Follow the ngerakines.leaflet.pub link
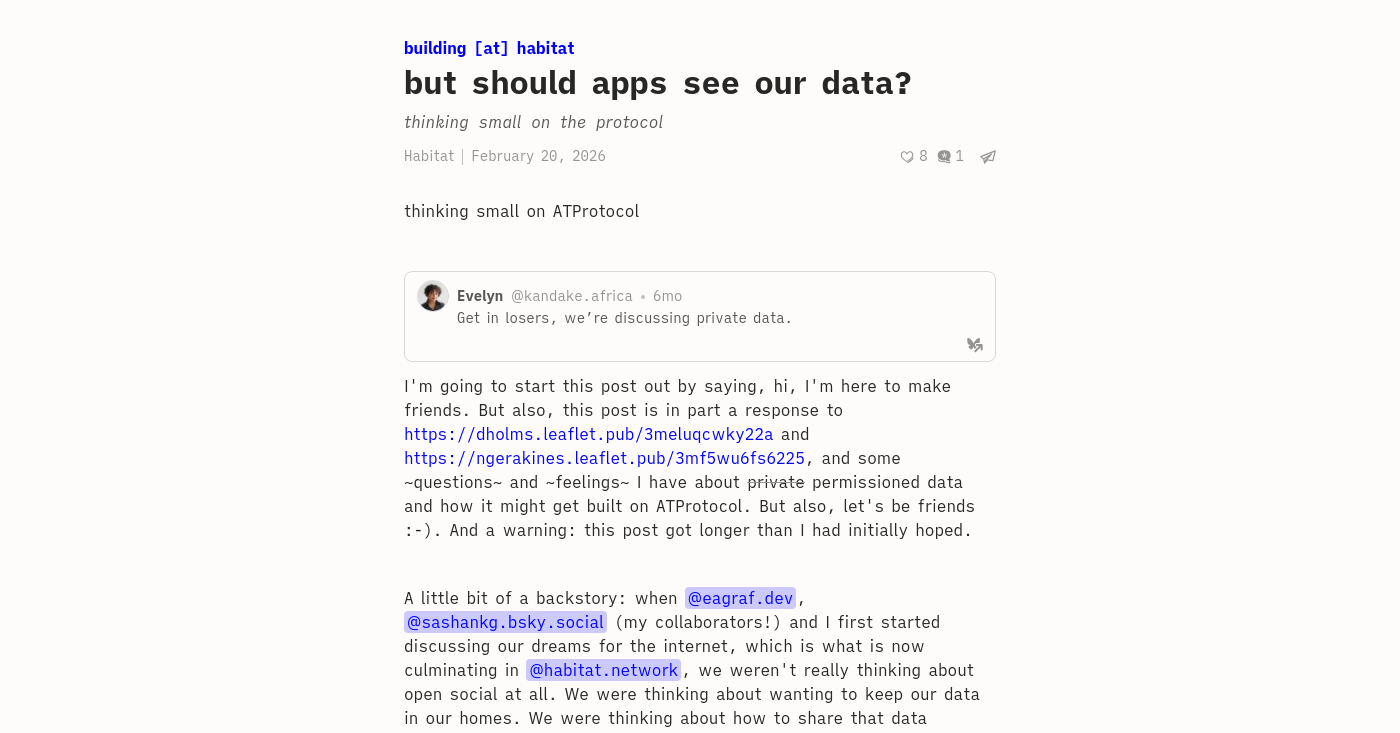The image size is (1400, 733). pos(604,458)
